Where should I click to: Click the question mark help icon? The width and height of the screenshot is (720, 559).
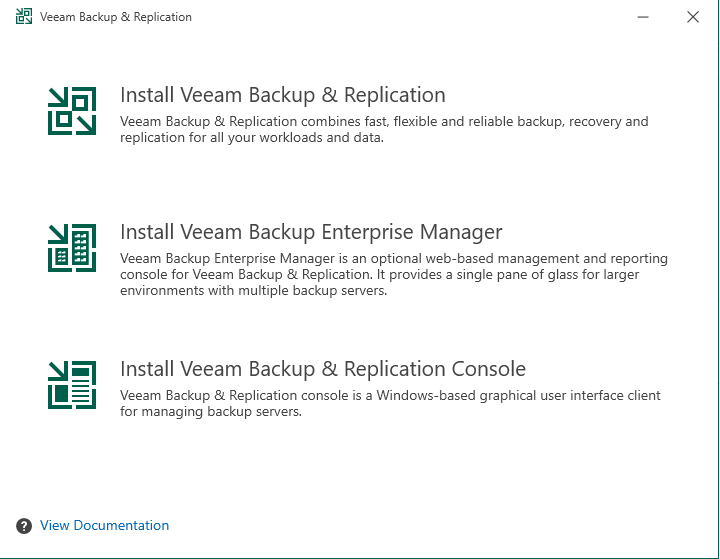[x=24, y=525]
